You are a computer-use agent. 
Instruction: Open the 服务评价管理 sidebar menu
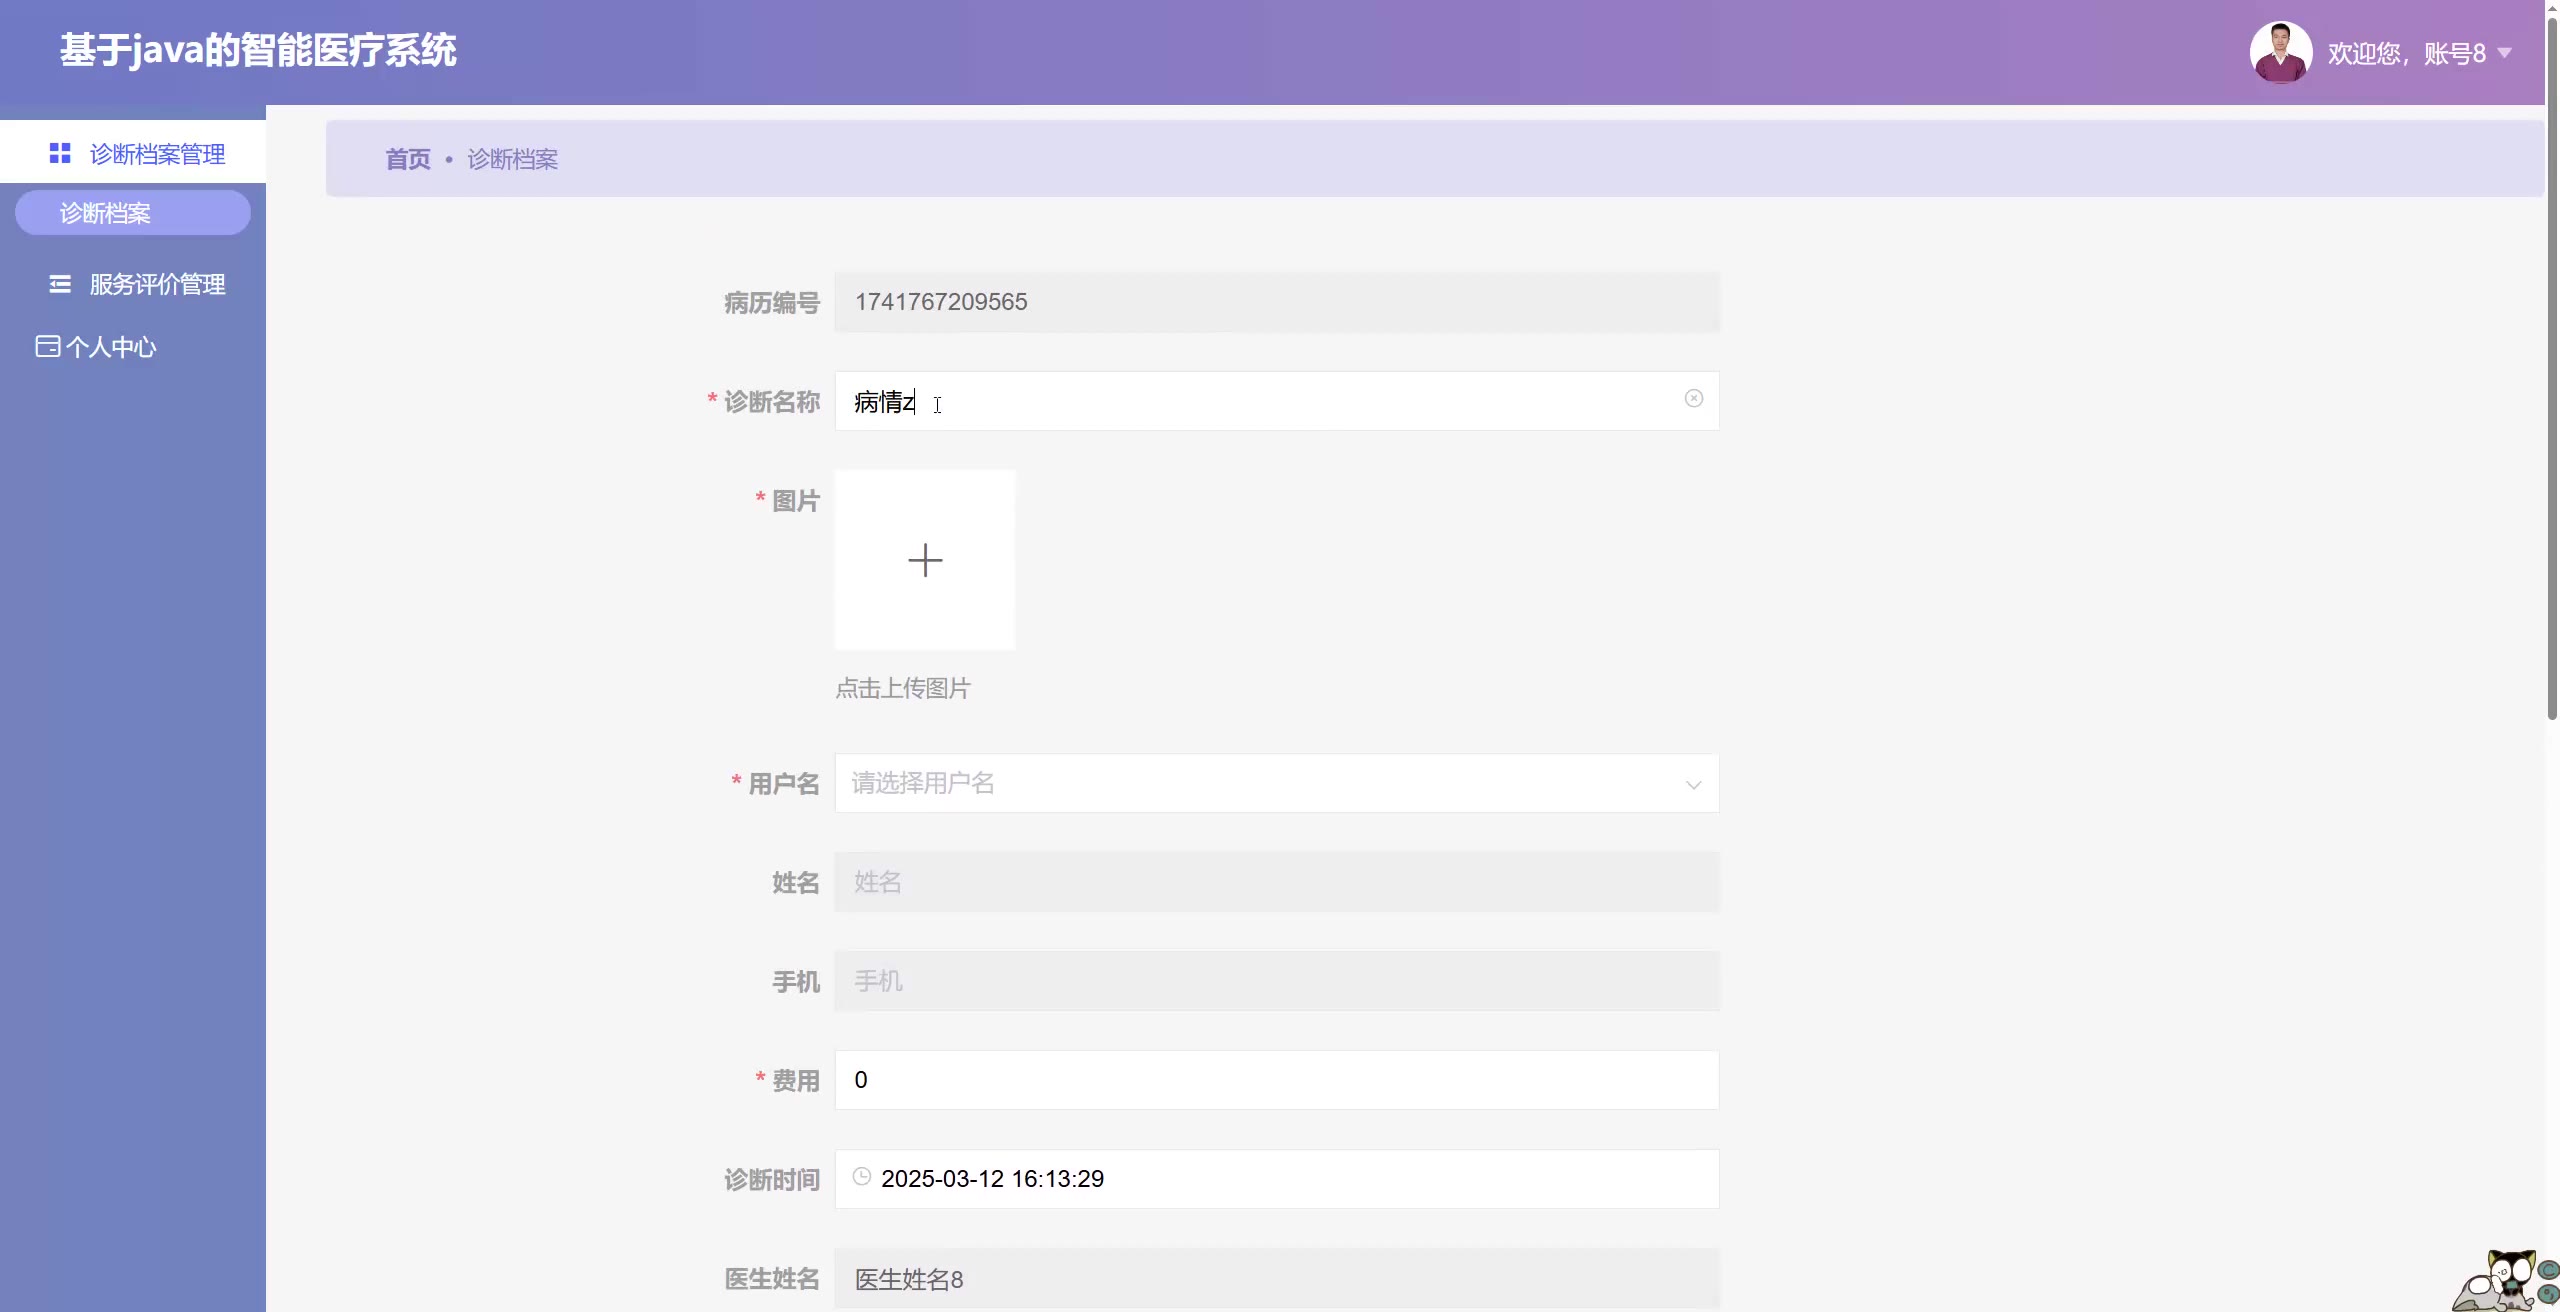pyautogui.click(x=157, y=285)
